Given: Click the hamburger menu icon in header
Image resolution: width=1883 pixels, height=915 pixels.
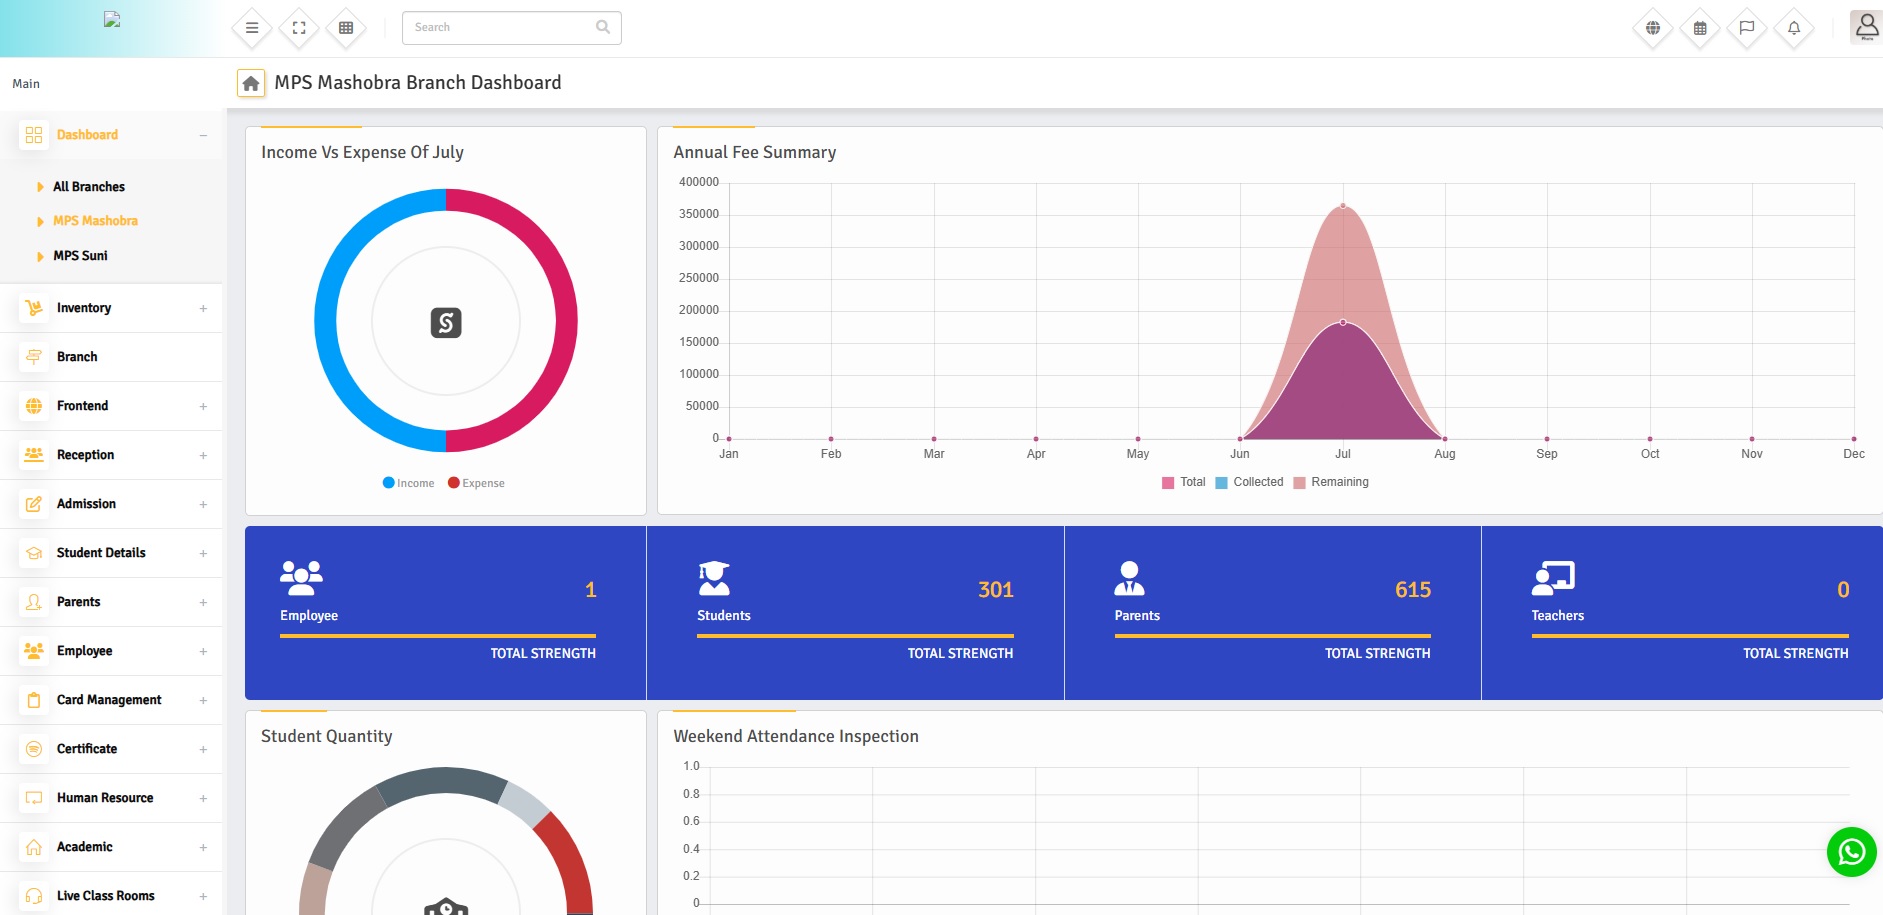Looking at the screenshot, I should (x=252, y=28).
